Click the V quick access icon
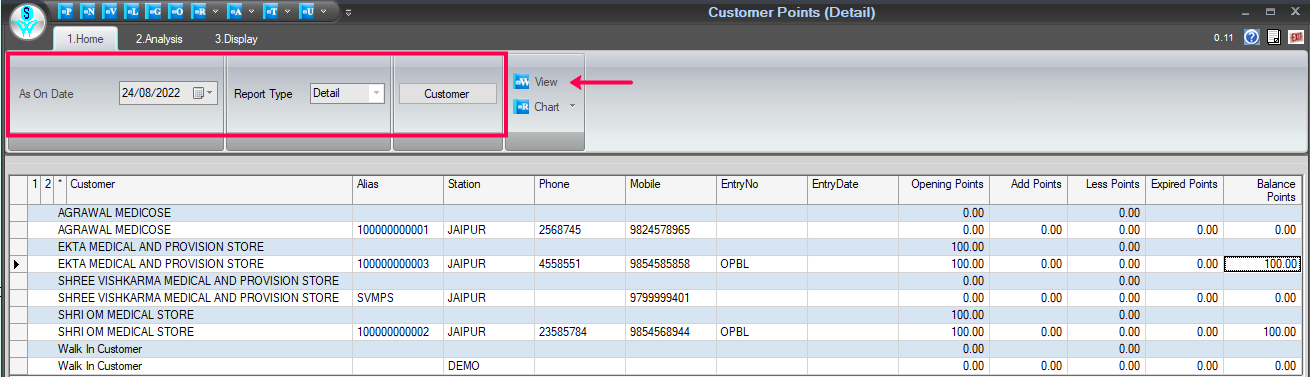 (110, 12)
